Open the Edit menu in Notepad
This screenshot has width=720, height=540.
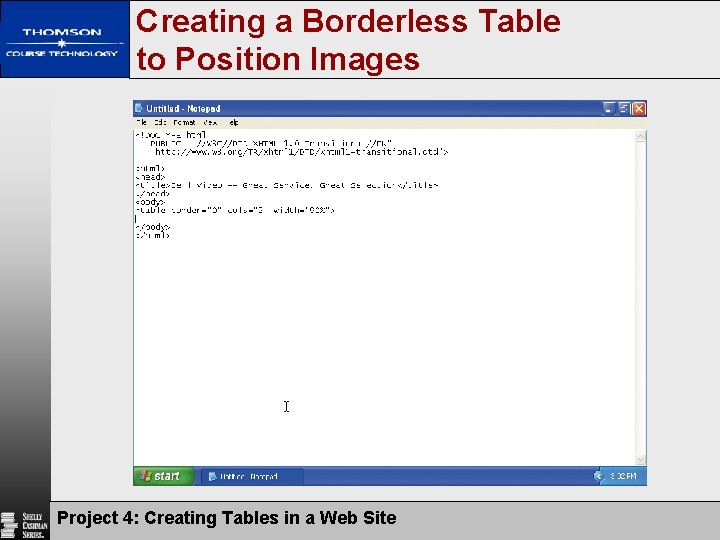click(x=160, y=123)
